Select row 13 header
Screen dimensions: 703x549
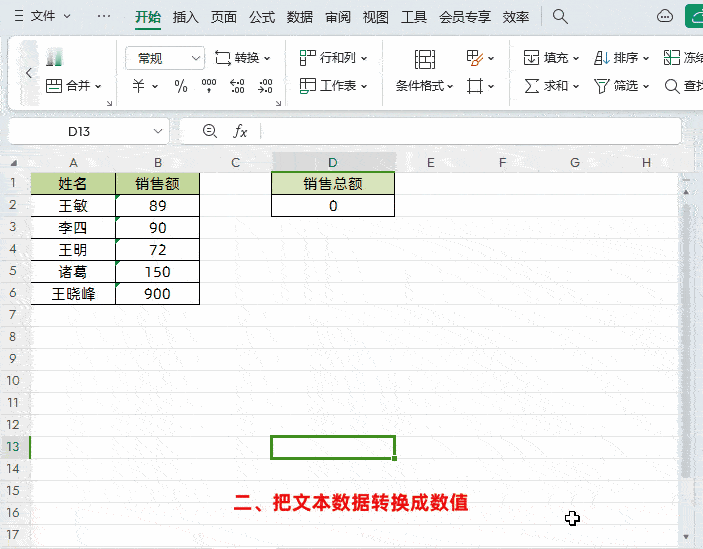click(13, 447)
